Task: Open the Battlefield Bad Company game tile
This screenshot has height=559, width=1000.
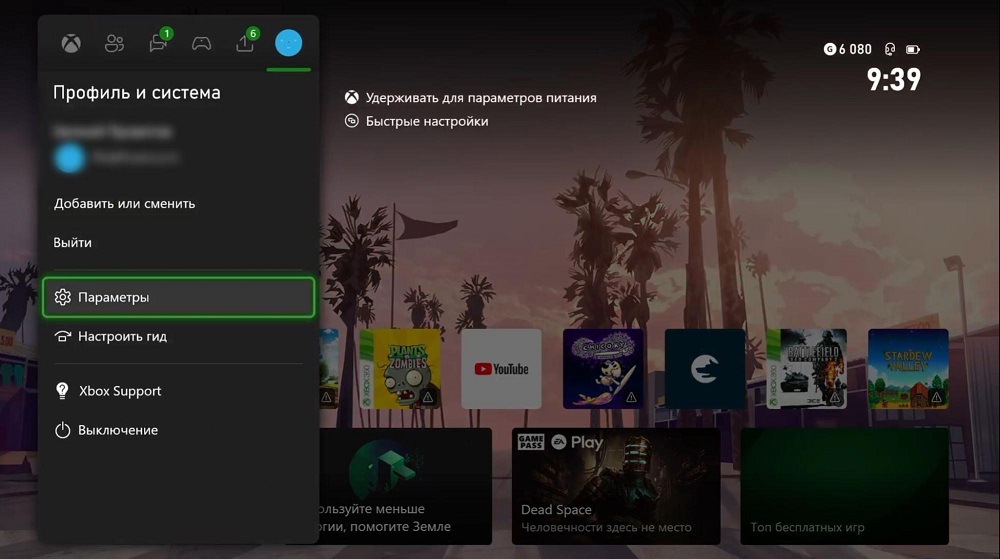Action: tap(806, 369)
